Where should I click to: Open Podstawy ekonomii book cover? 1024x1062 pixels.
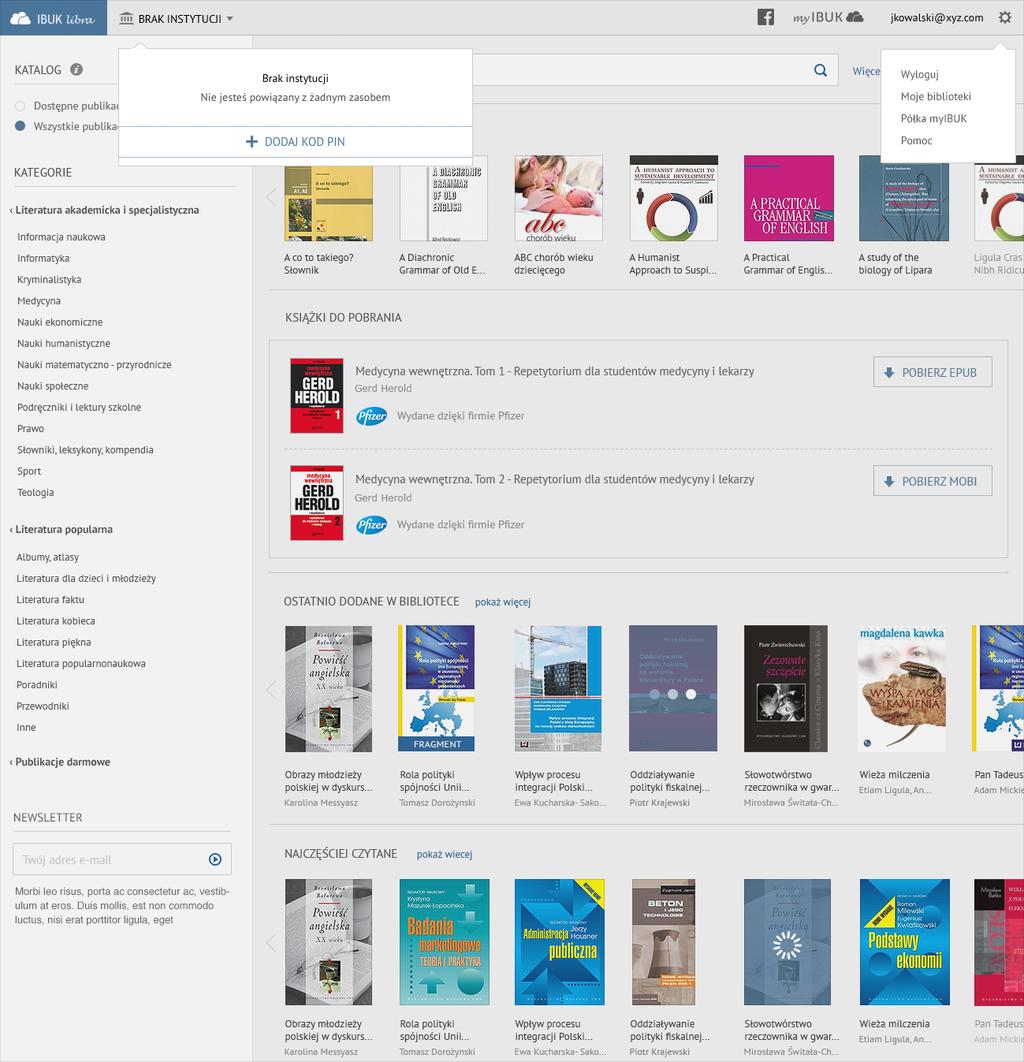[x=905, y=942]
